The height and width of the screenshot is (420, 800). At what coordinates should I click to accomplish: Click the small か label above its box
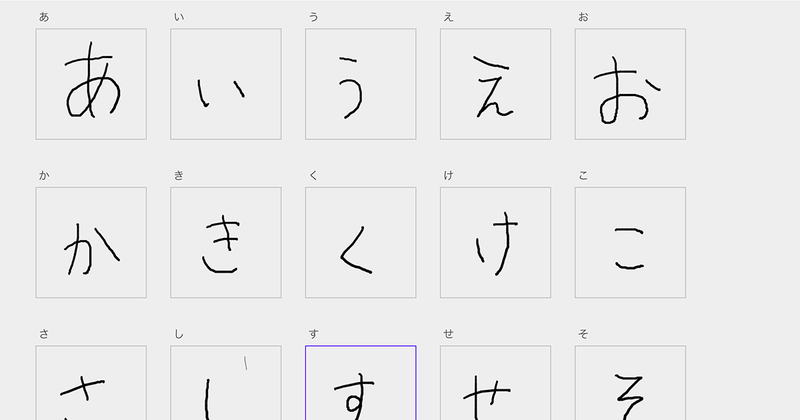(44, 176)
